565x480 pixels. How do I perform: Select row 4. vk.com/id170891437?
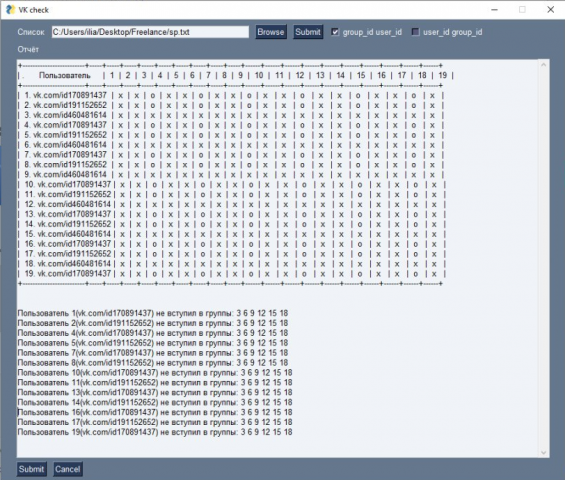click(231, 125)
